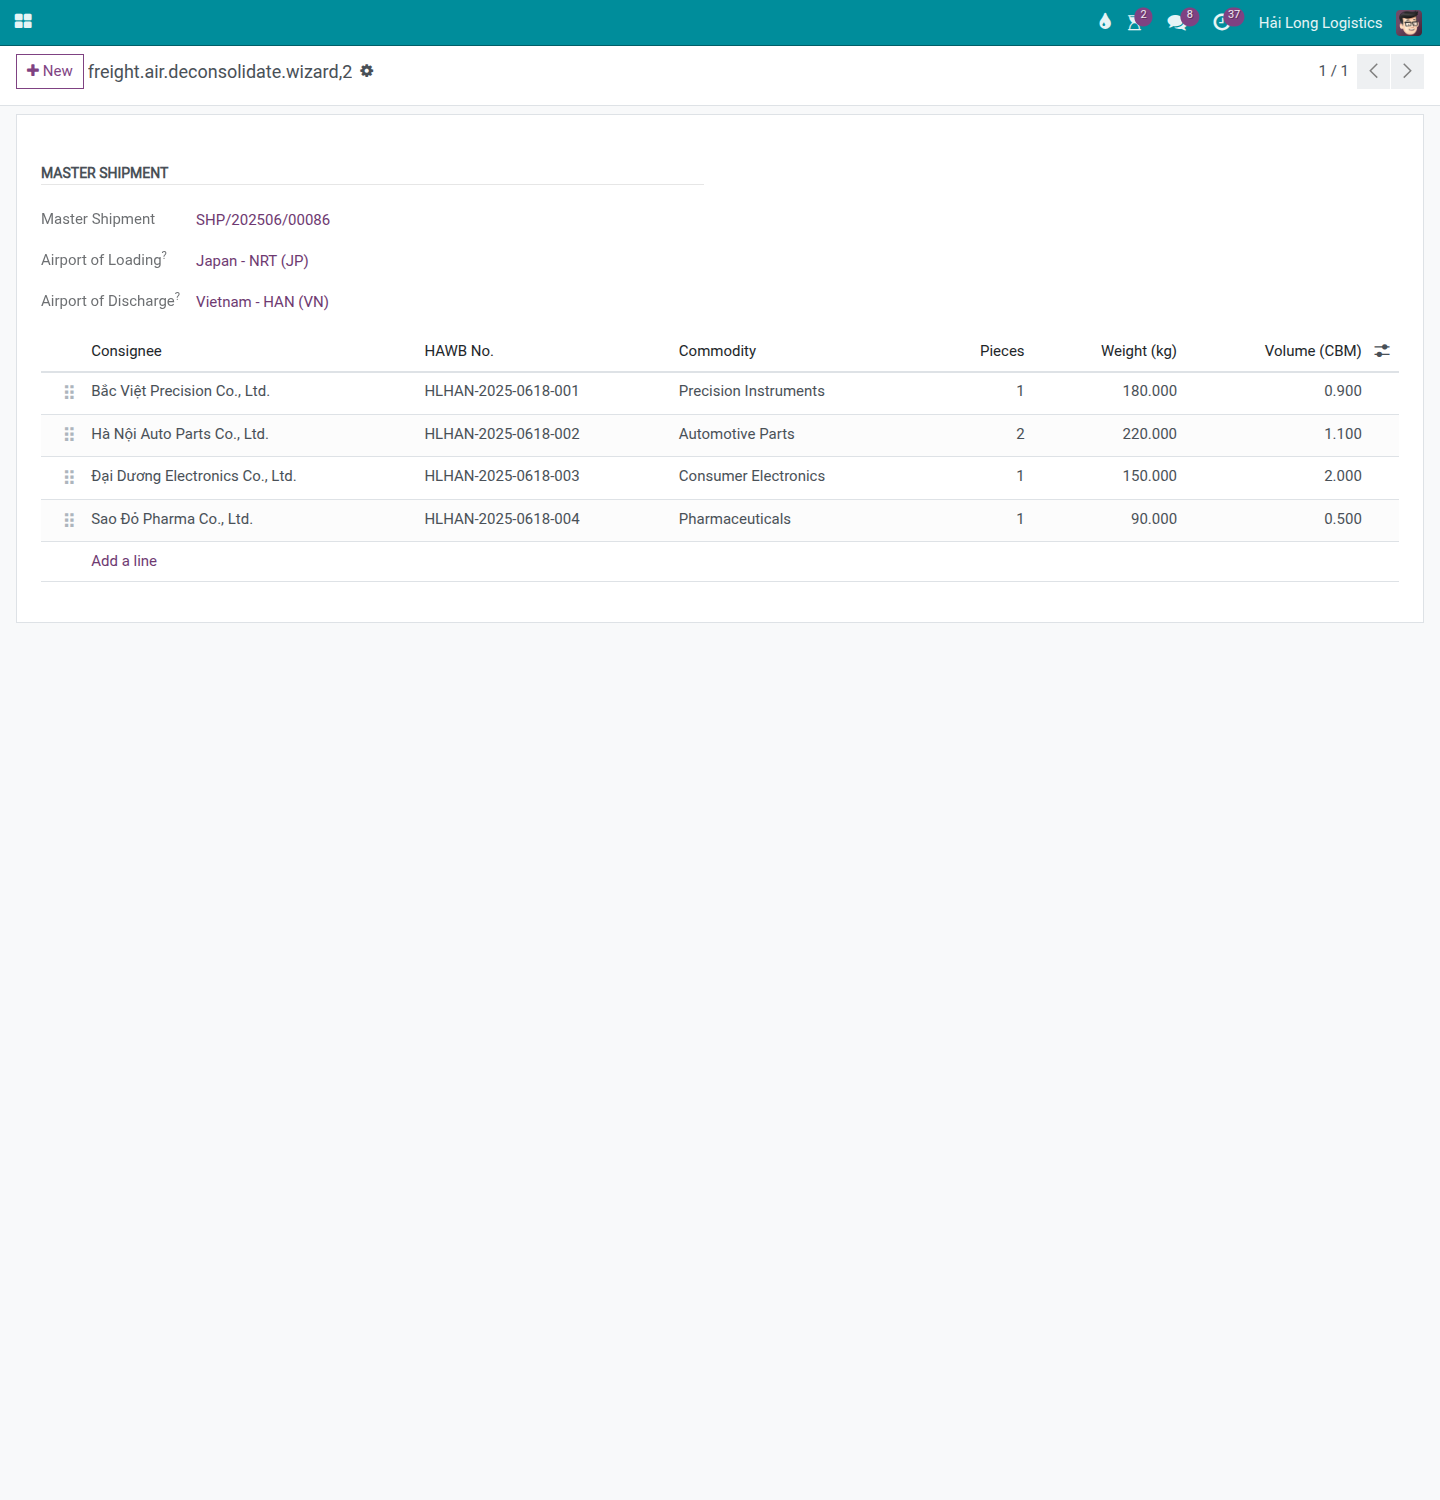This screenshot has width=1440, height=1500.
Task: Go to the next record arrow
Action: pyautogui.click(x=1407, y=71)
